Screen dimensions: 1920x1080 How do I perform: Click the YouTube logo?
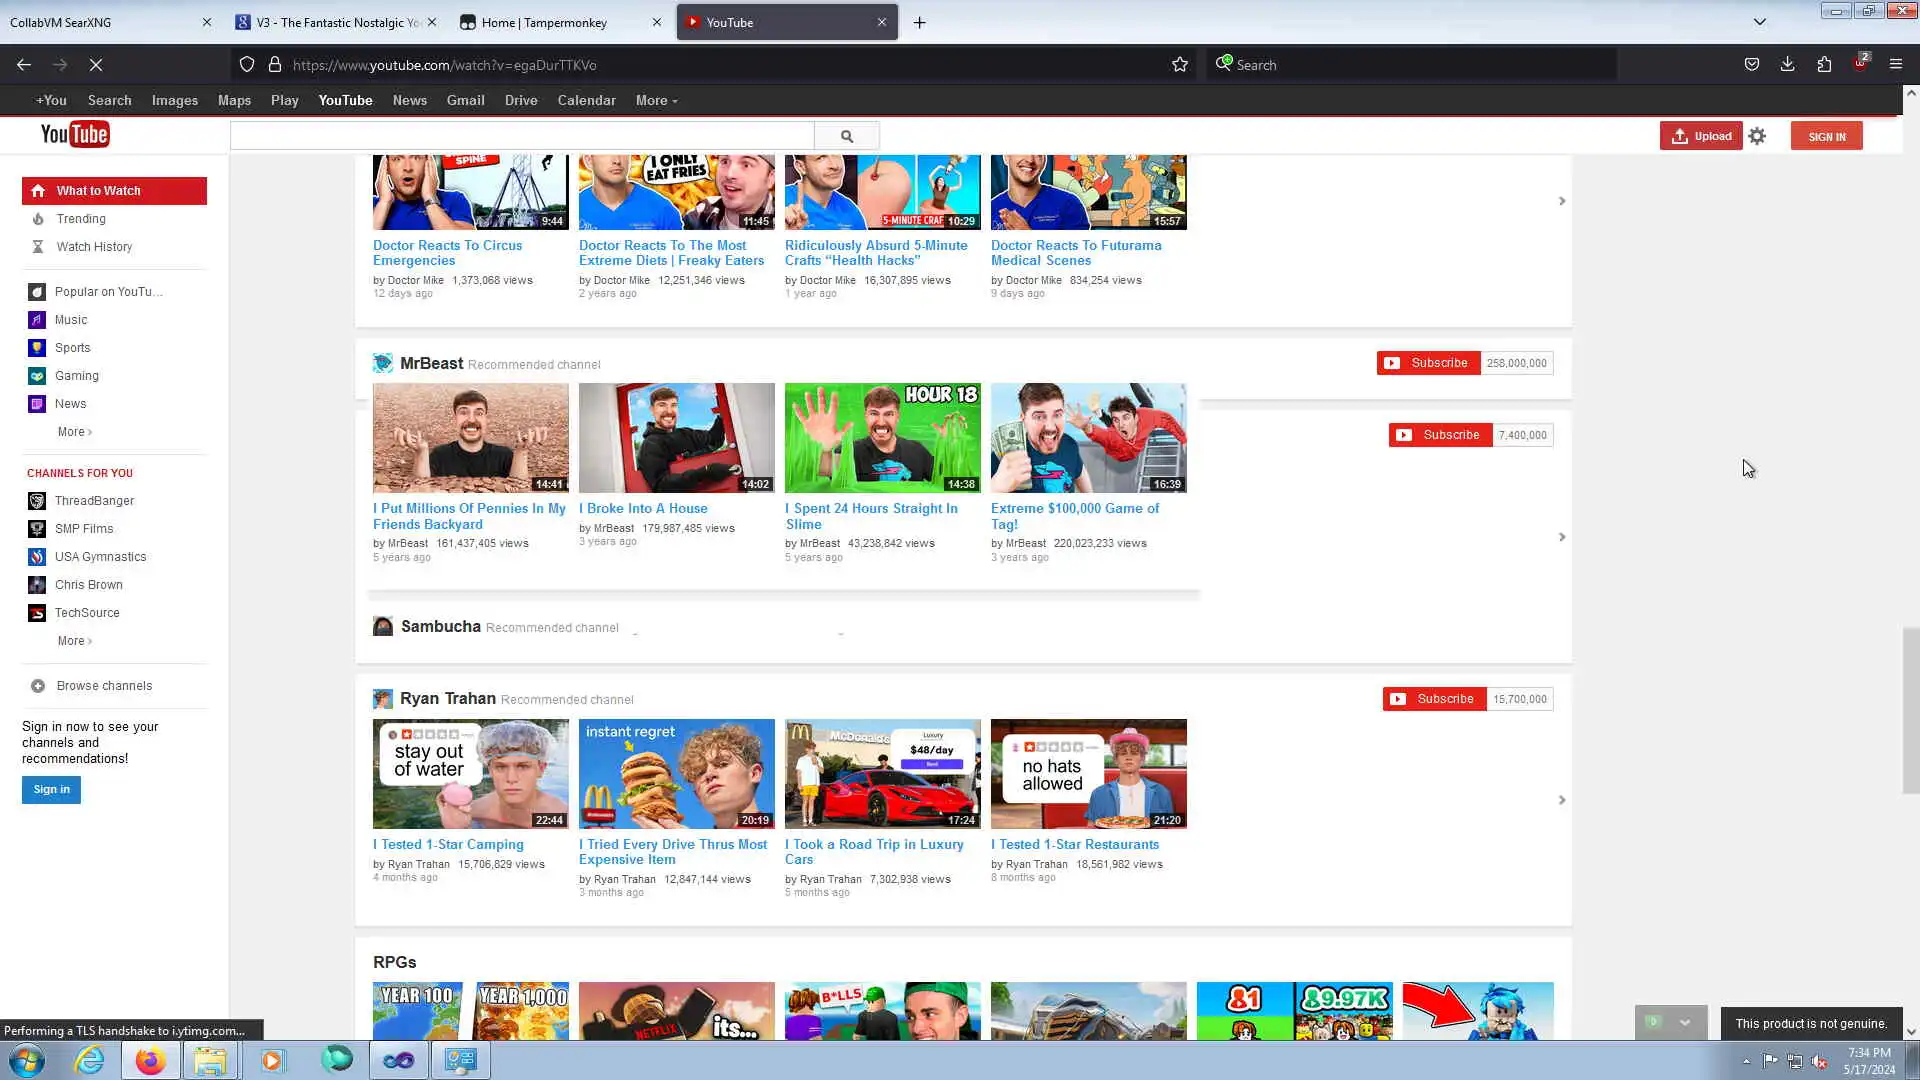pos(75,134)
